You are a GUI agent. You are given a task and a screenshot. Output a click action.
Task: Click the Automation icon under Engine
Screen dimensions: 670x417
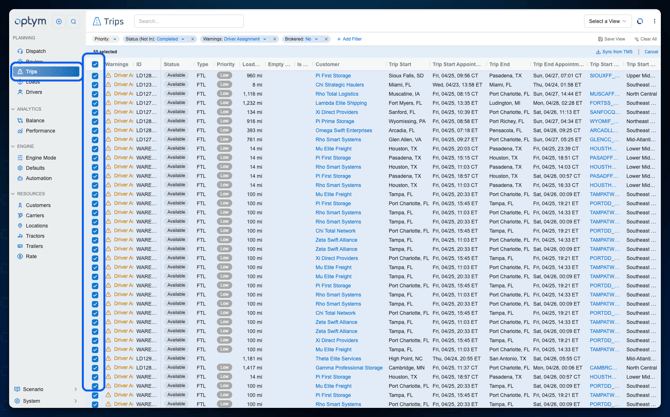[x=20, y=178]
